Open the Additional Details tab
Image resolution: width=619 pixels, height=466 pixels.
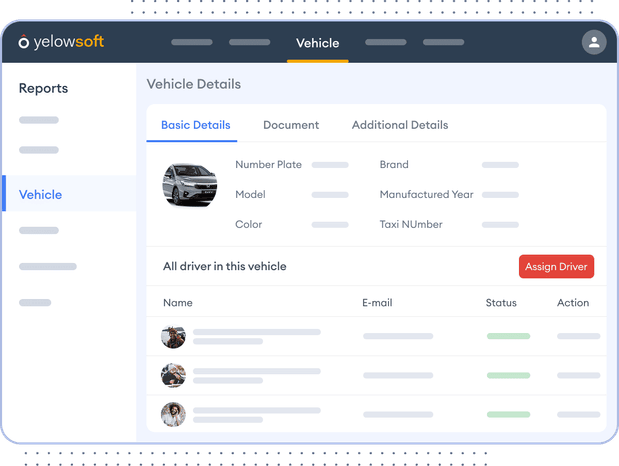point(400,125)
